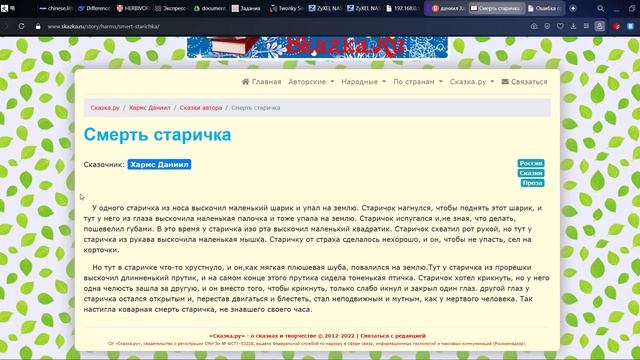Switch to the Difference tab

click(94, 8)
